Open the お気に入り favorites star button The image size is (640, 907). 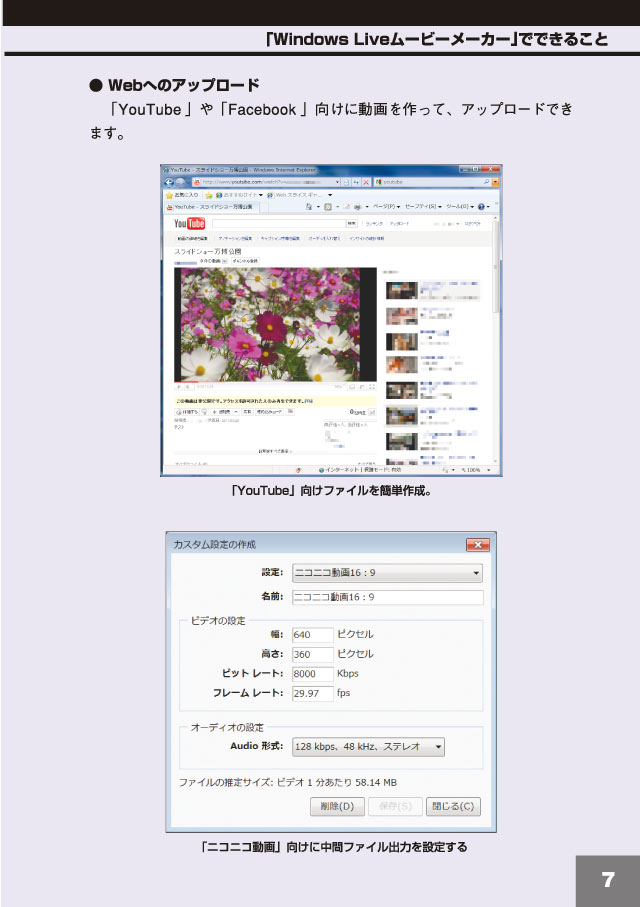point(182,195)
